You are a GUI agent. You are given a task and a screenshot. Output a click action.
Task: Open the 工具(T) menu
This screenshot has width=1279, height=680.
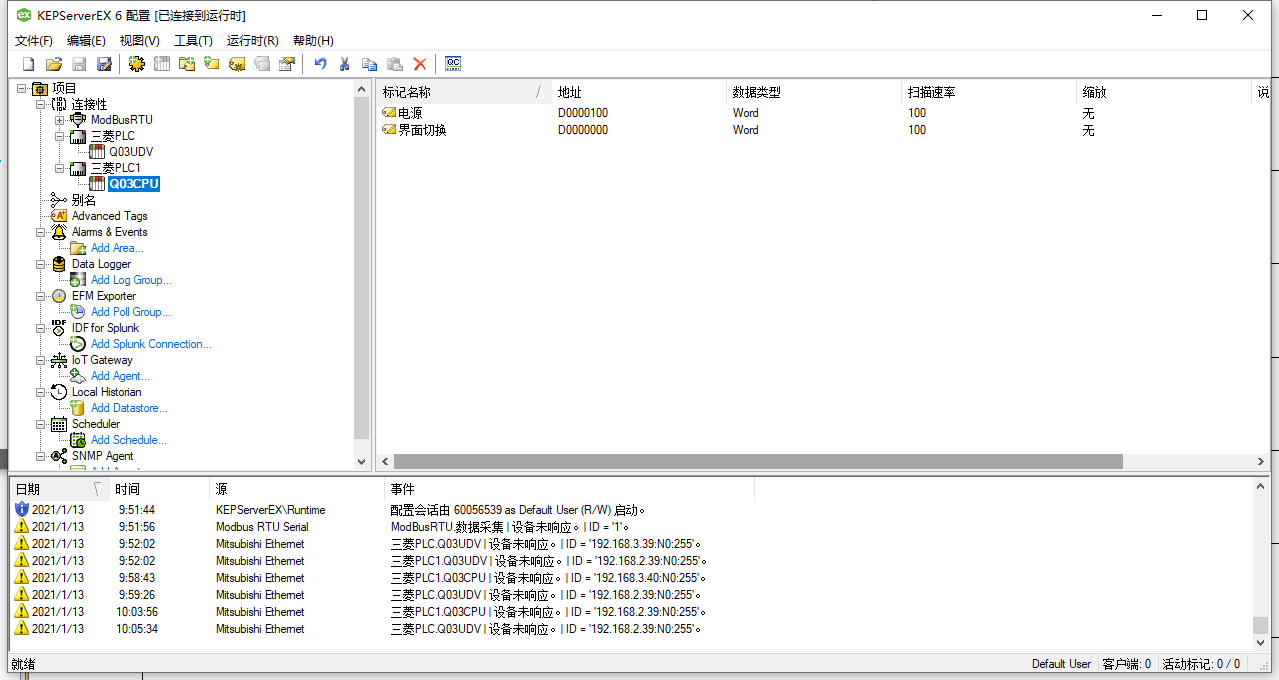193,41
